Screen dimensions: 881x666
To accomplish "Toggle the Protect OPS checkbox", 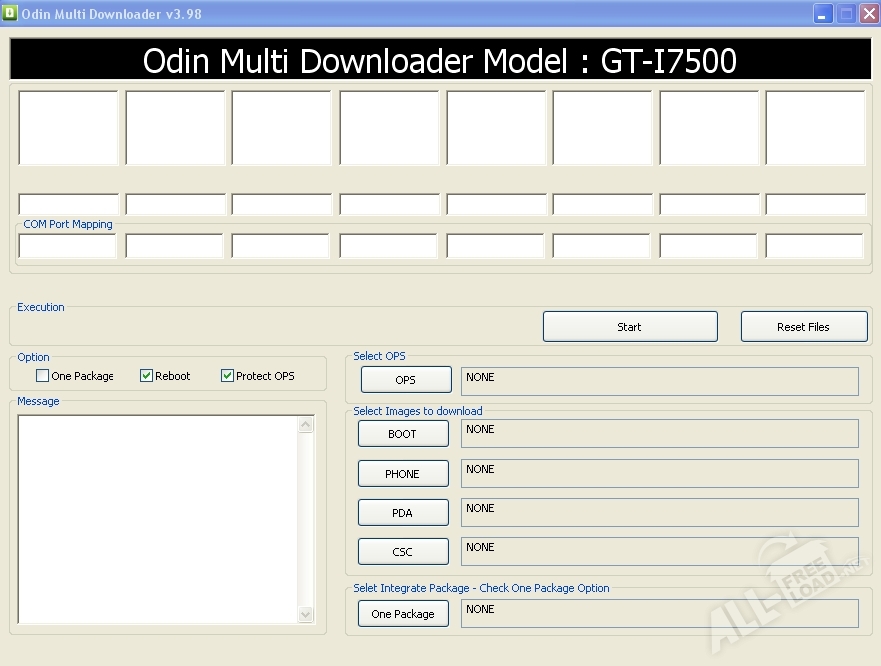I will 227,376.
